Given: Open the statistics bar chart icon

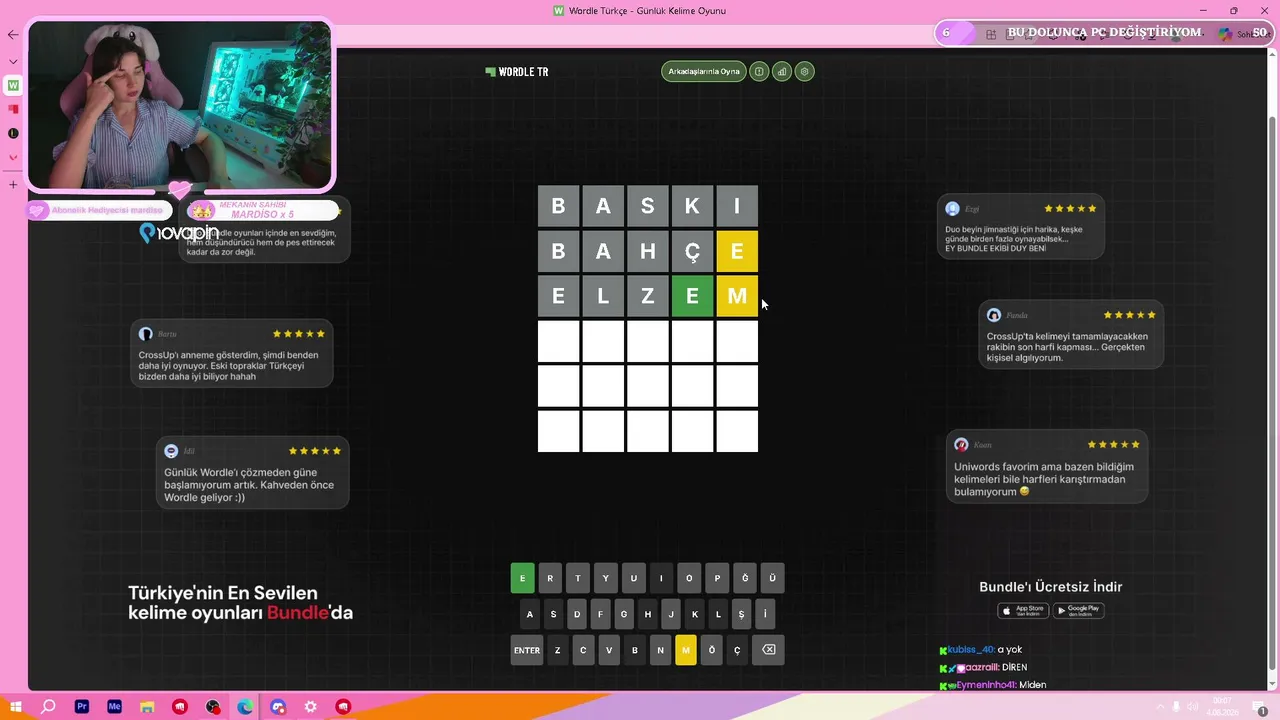Looking at the screenshot, I should point(782,72).
